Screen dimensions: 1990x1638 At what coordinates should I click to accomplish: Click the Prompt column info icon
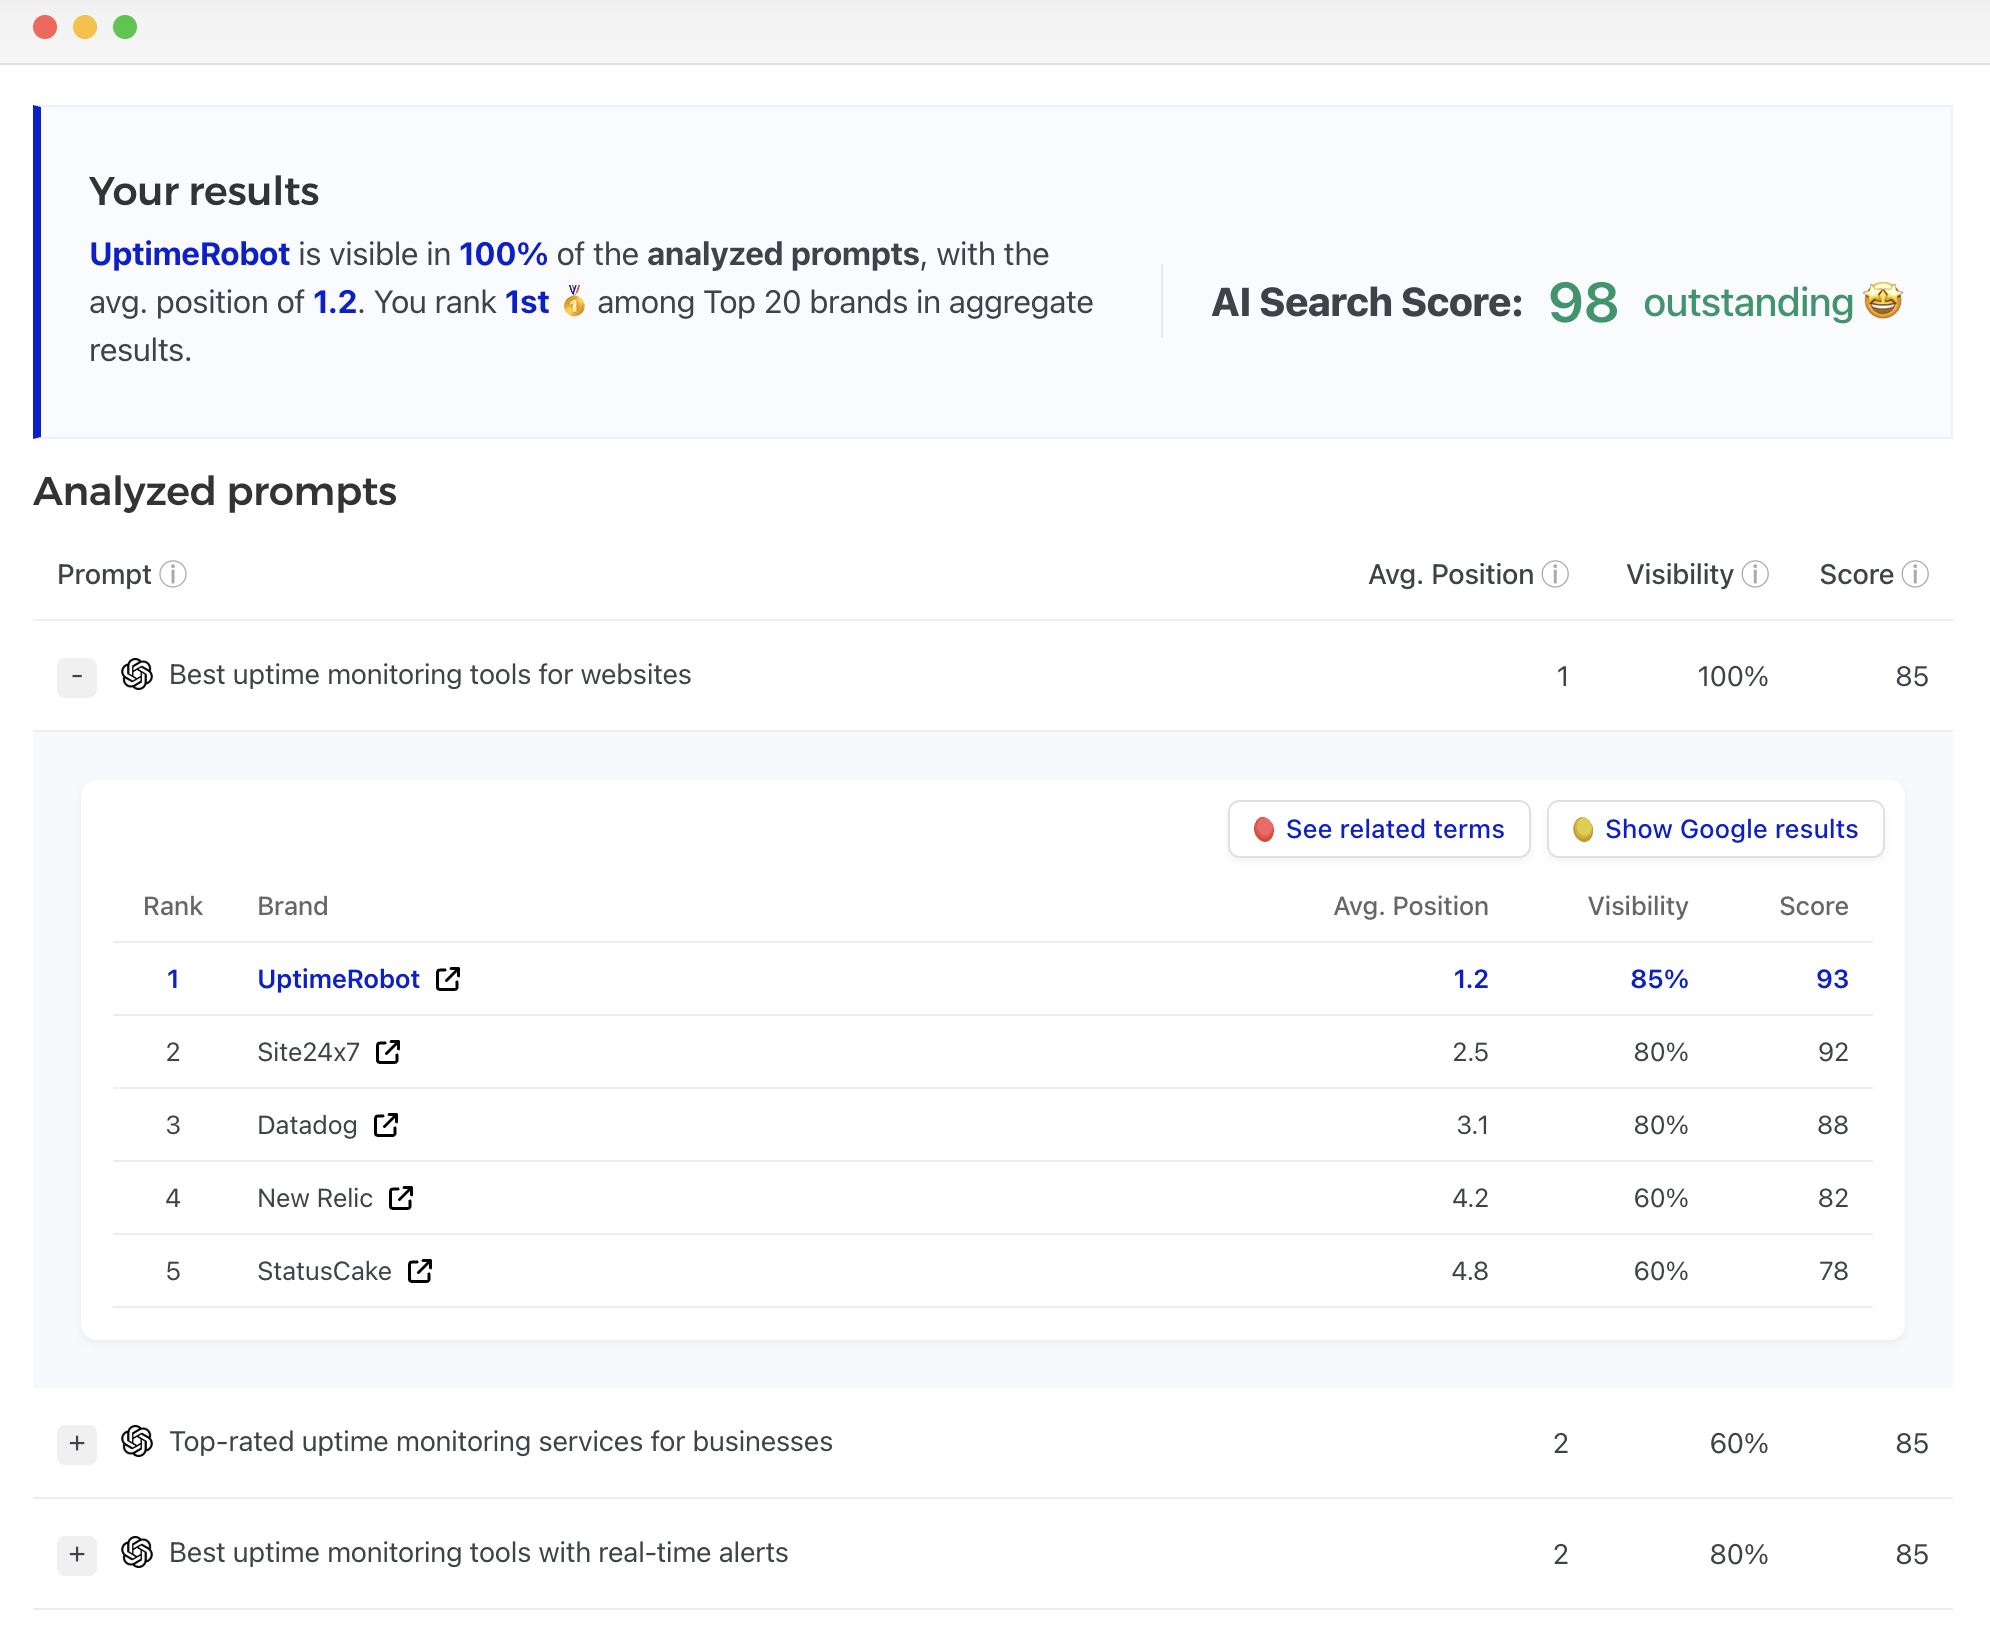[x=173, y=574]
